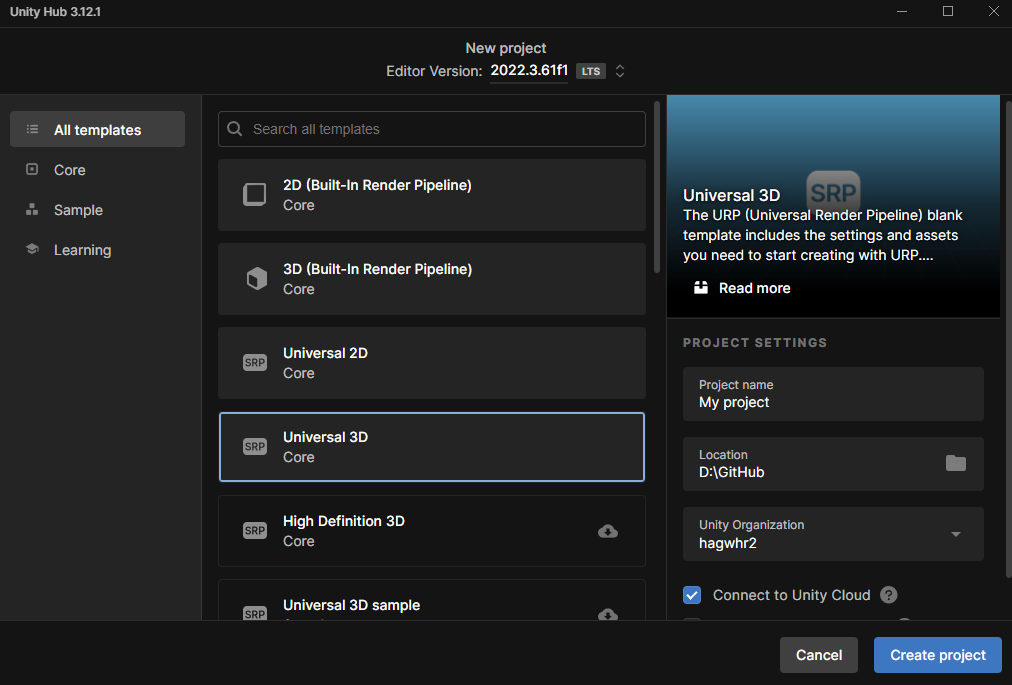The width and height of the screenshot is (1012, 685).
Task: Edit the Location path field
Action: 833,464
